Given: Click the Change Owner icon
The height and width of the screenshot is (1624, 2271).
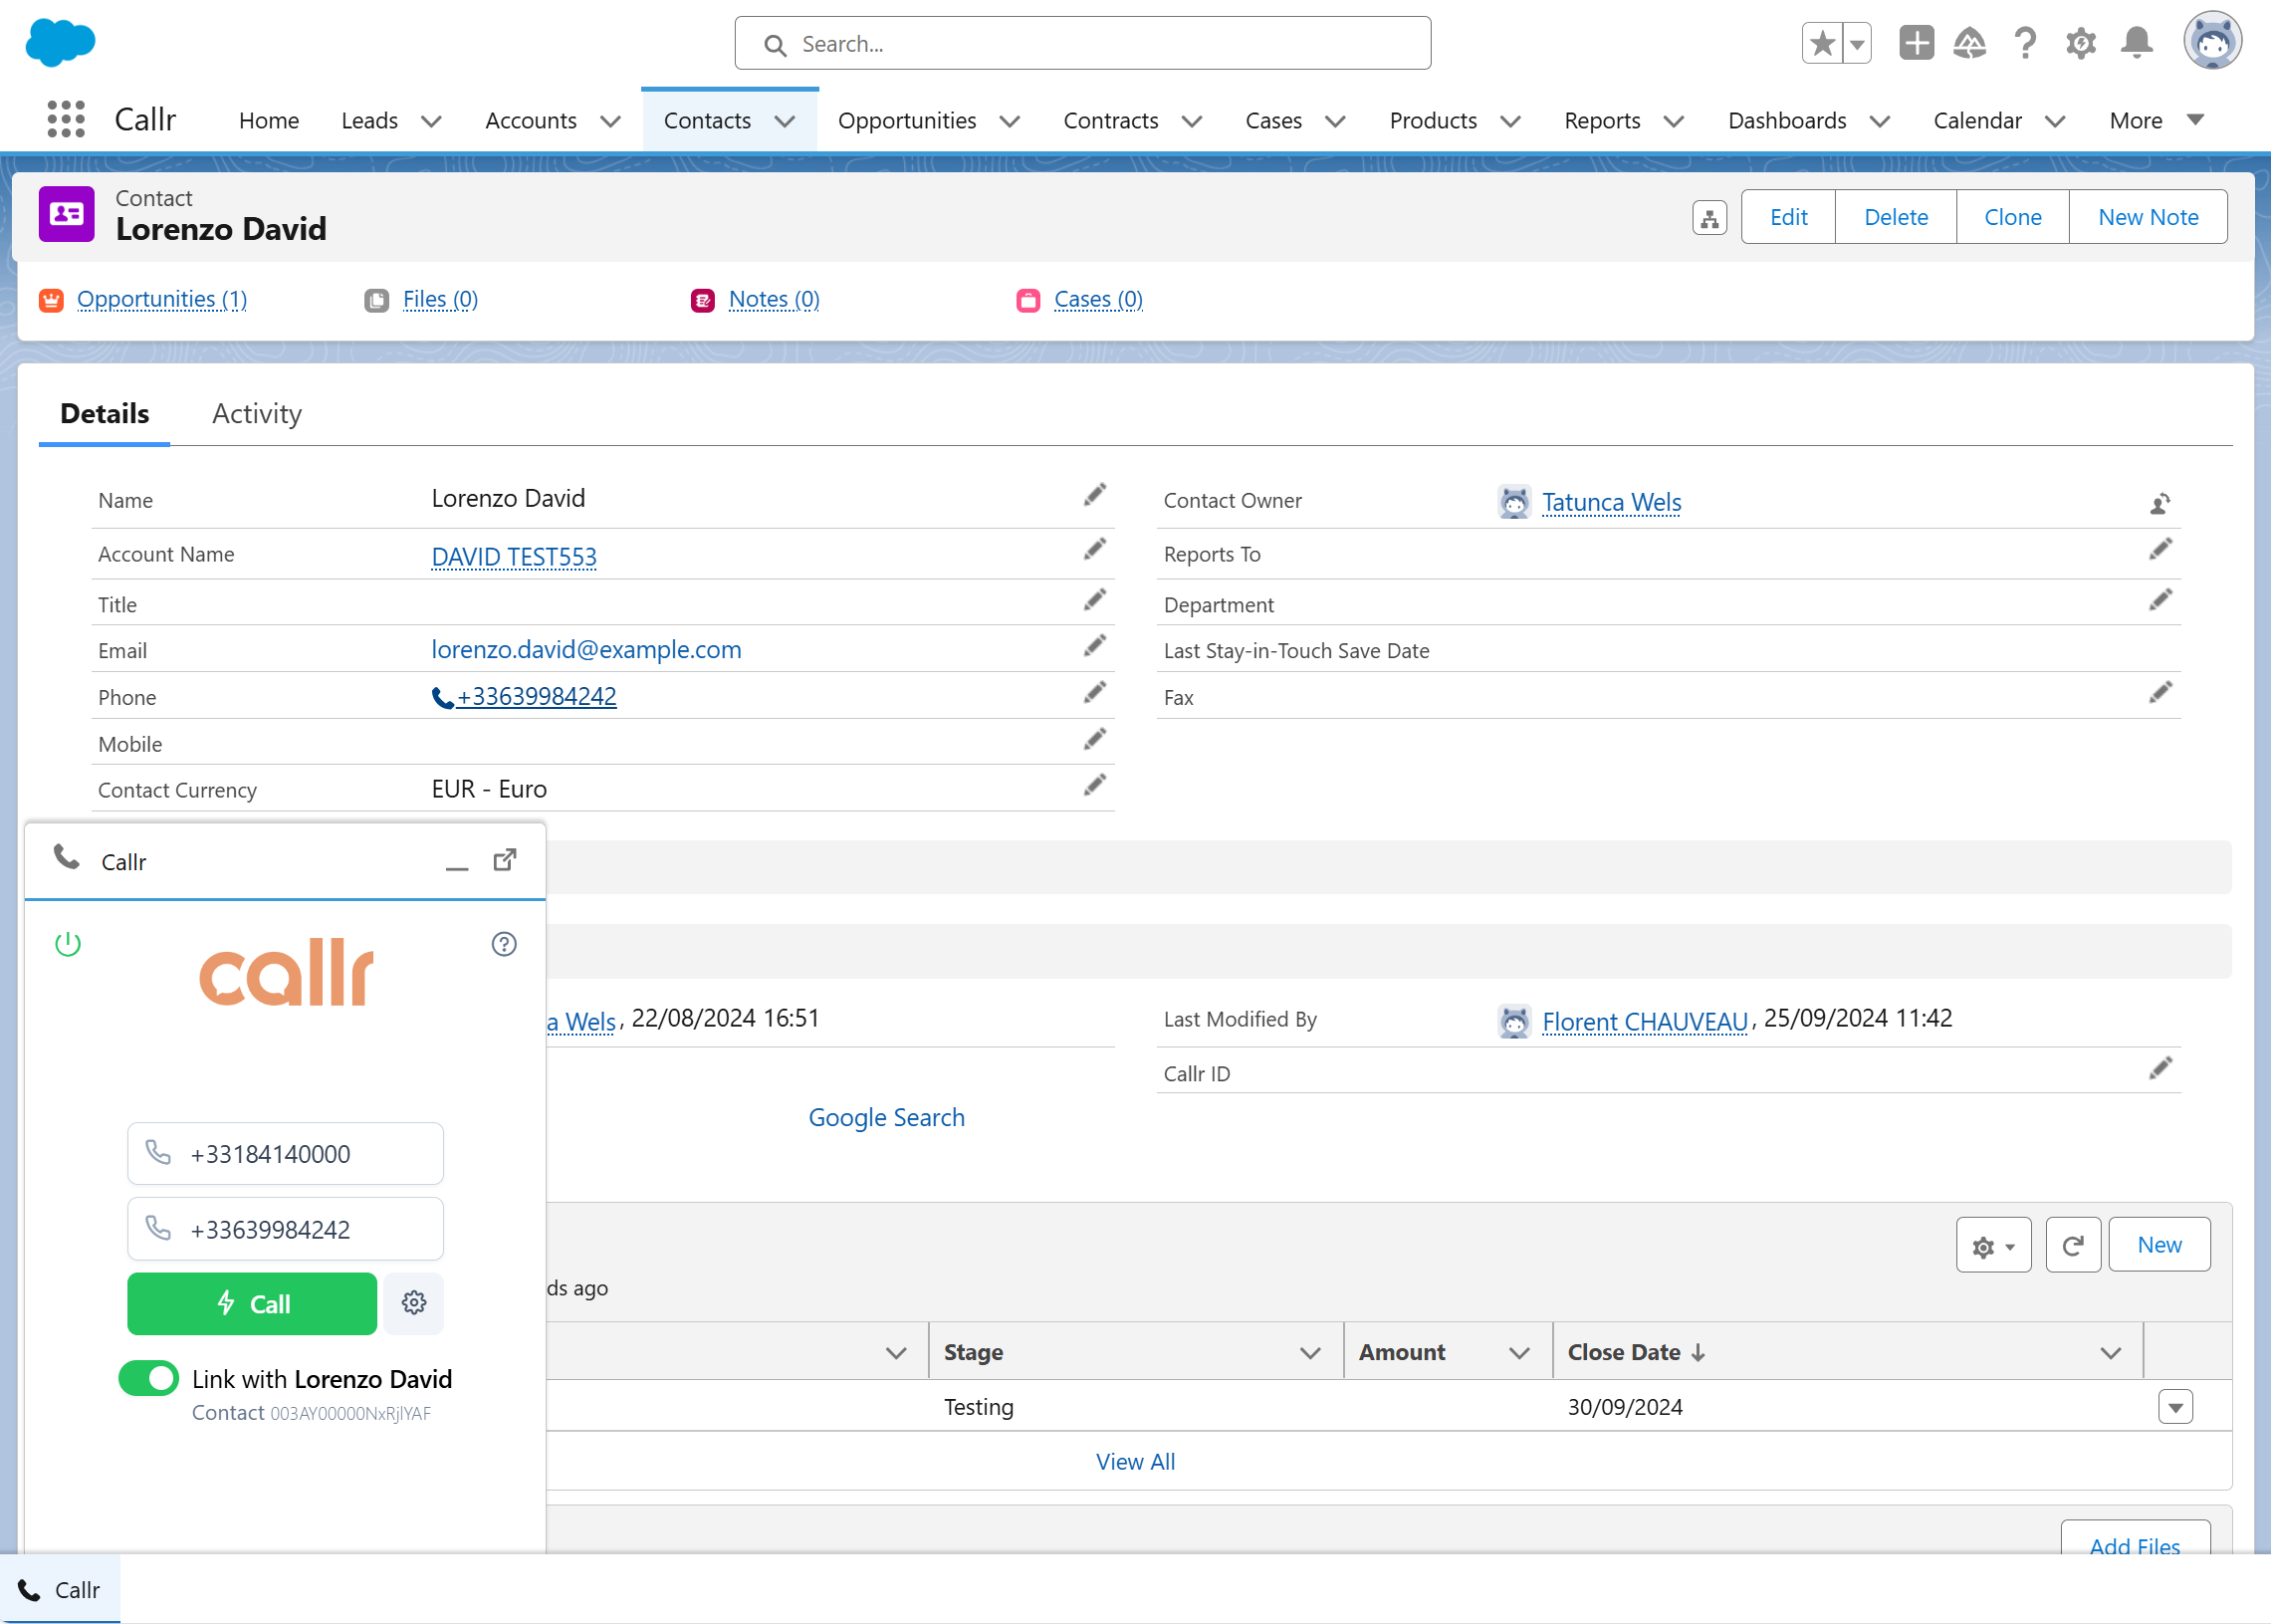Looking at the screenshot, I should 2160,503.
